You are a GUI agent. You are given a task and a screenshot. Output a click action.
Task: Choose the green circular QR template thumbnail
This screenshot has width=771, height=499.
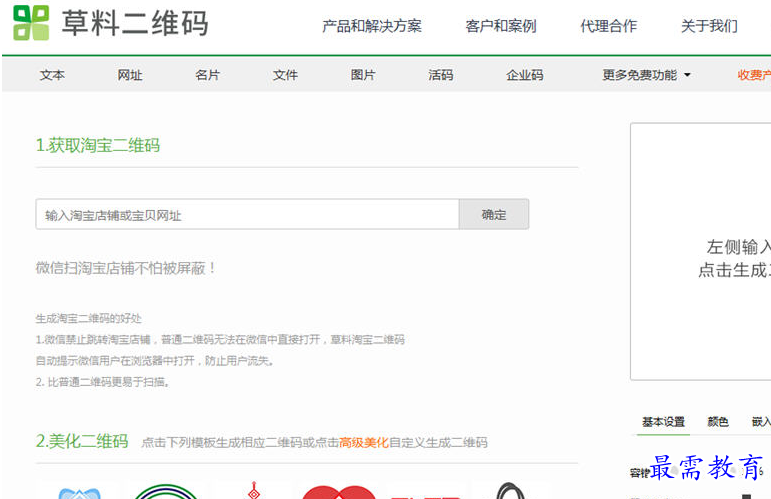166,491
